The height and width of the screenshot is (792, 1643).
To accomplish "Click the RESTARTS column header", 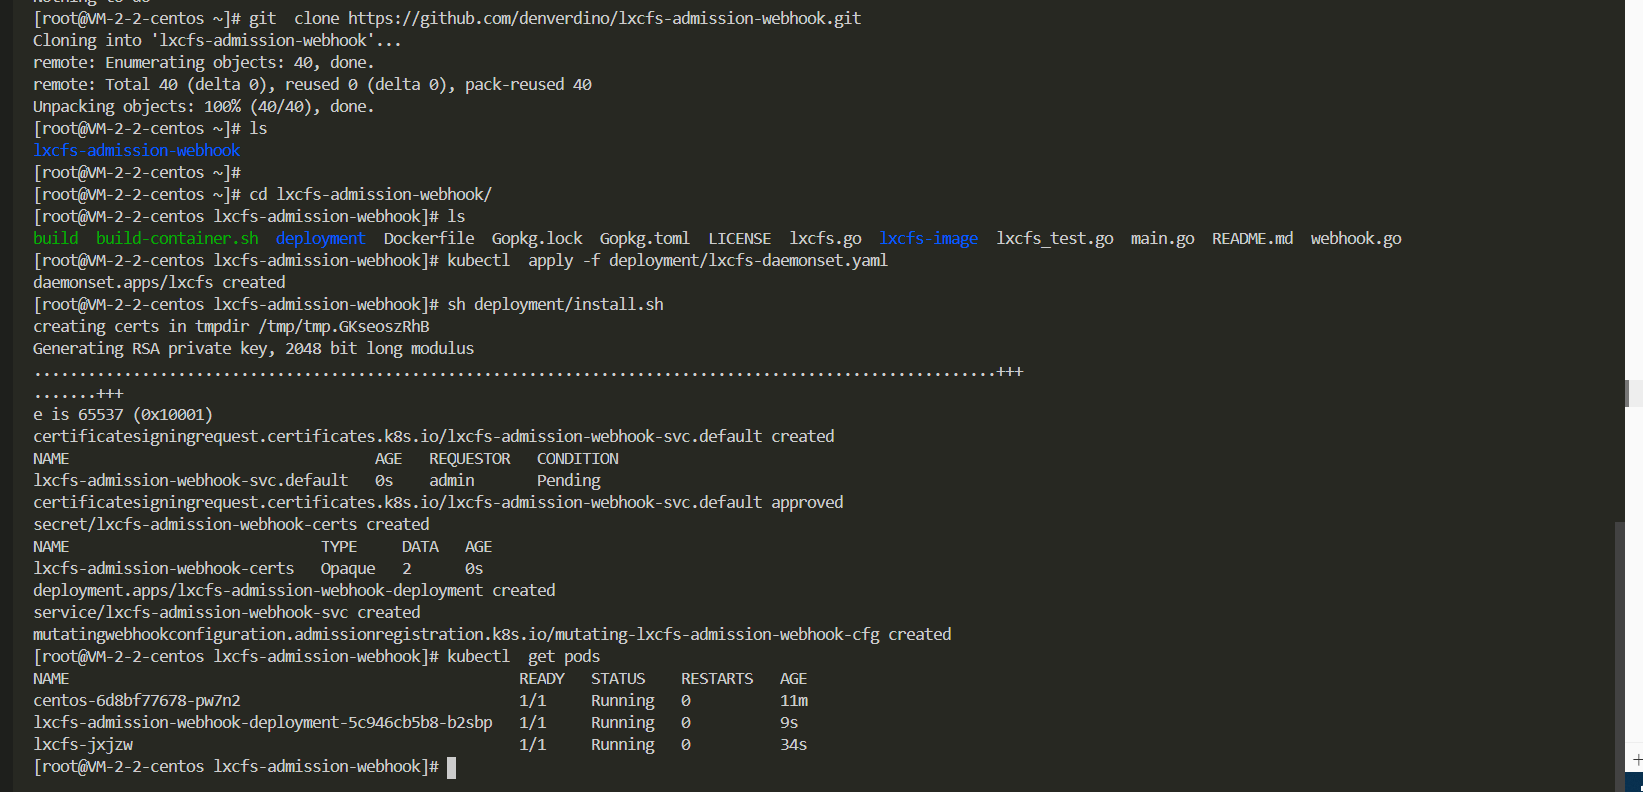I will [717, 678].
